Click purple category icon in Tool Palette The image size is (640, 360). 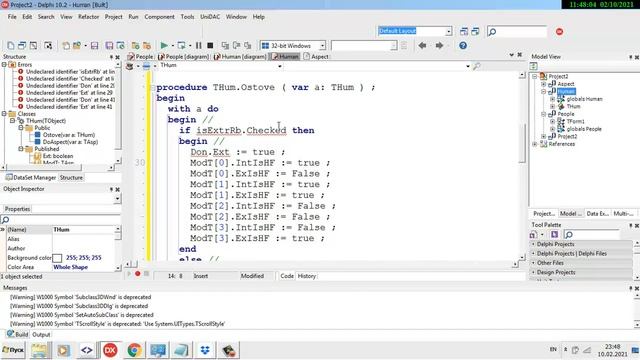pyautogui.click(x=554, y=234)
